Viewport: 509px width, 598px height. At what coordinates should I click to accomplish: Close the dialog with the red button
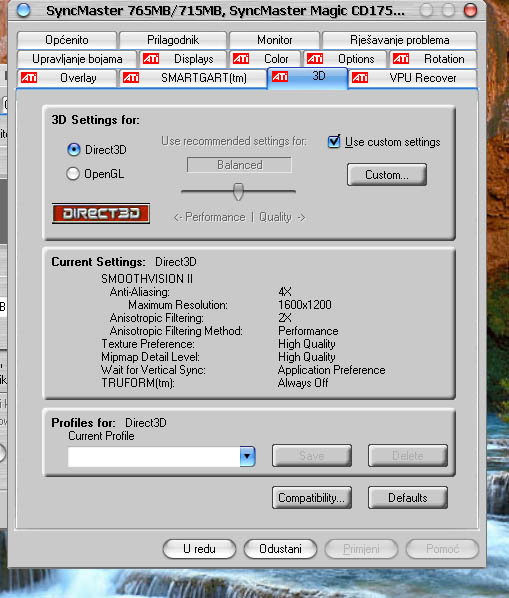point(470,10)
